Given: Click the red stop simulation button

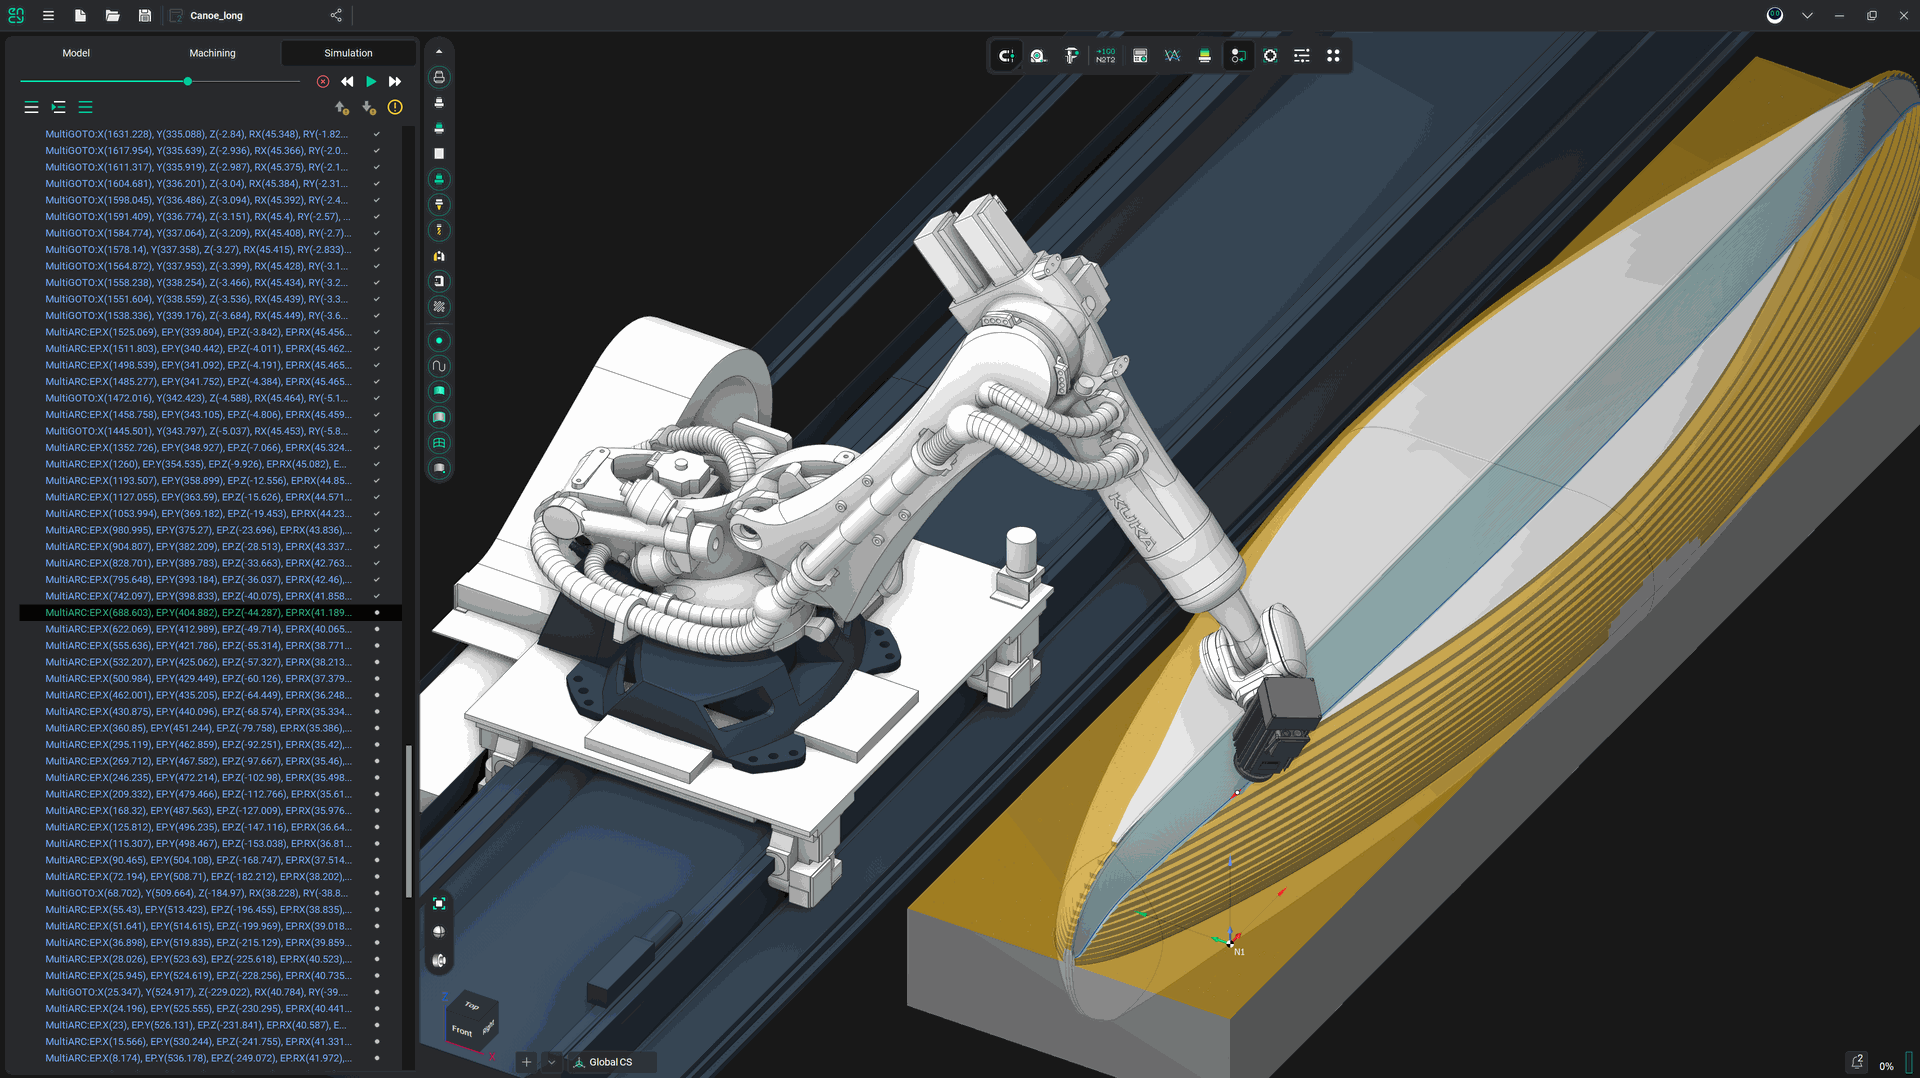Looking at the screenshot, I should 323,81.
